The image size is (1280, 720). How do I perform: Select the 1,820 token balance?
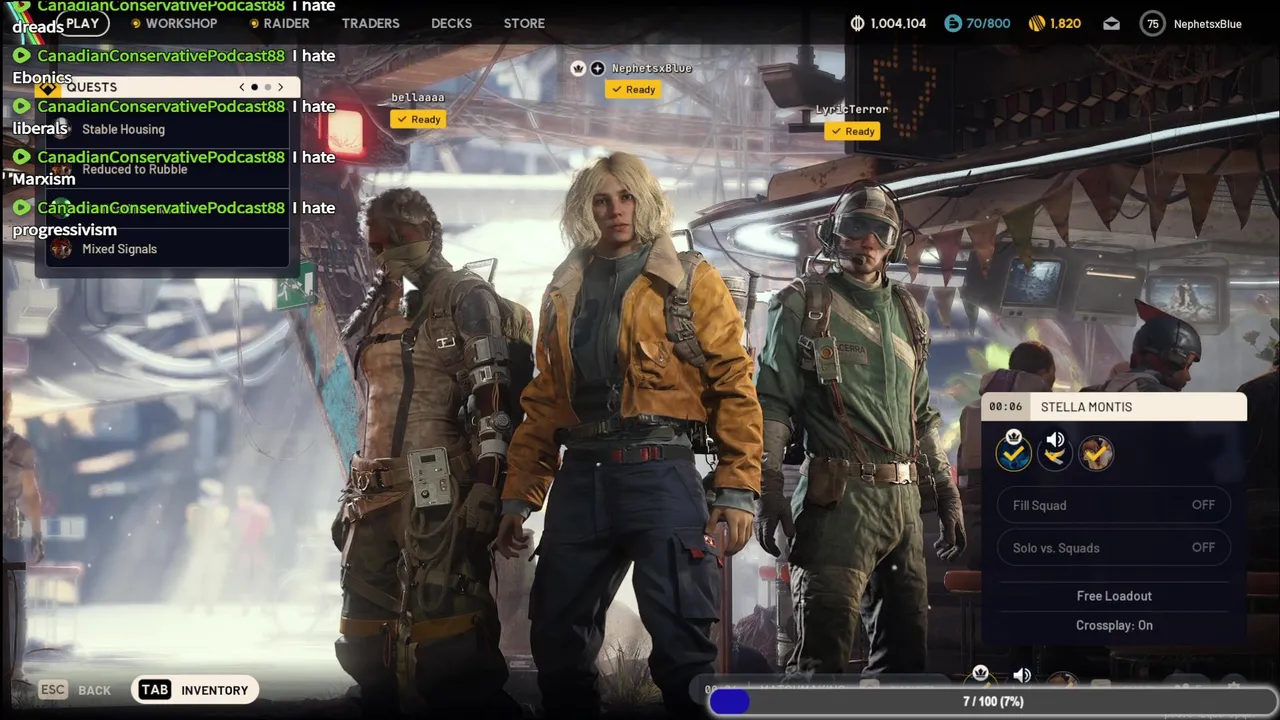(x=1065, y=23)
